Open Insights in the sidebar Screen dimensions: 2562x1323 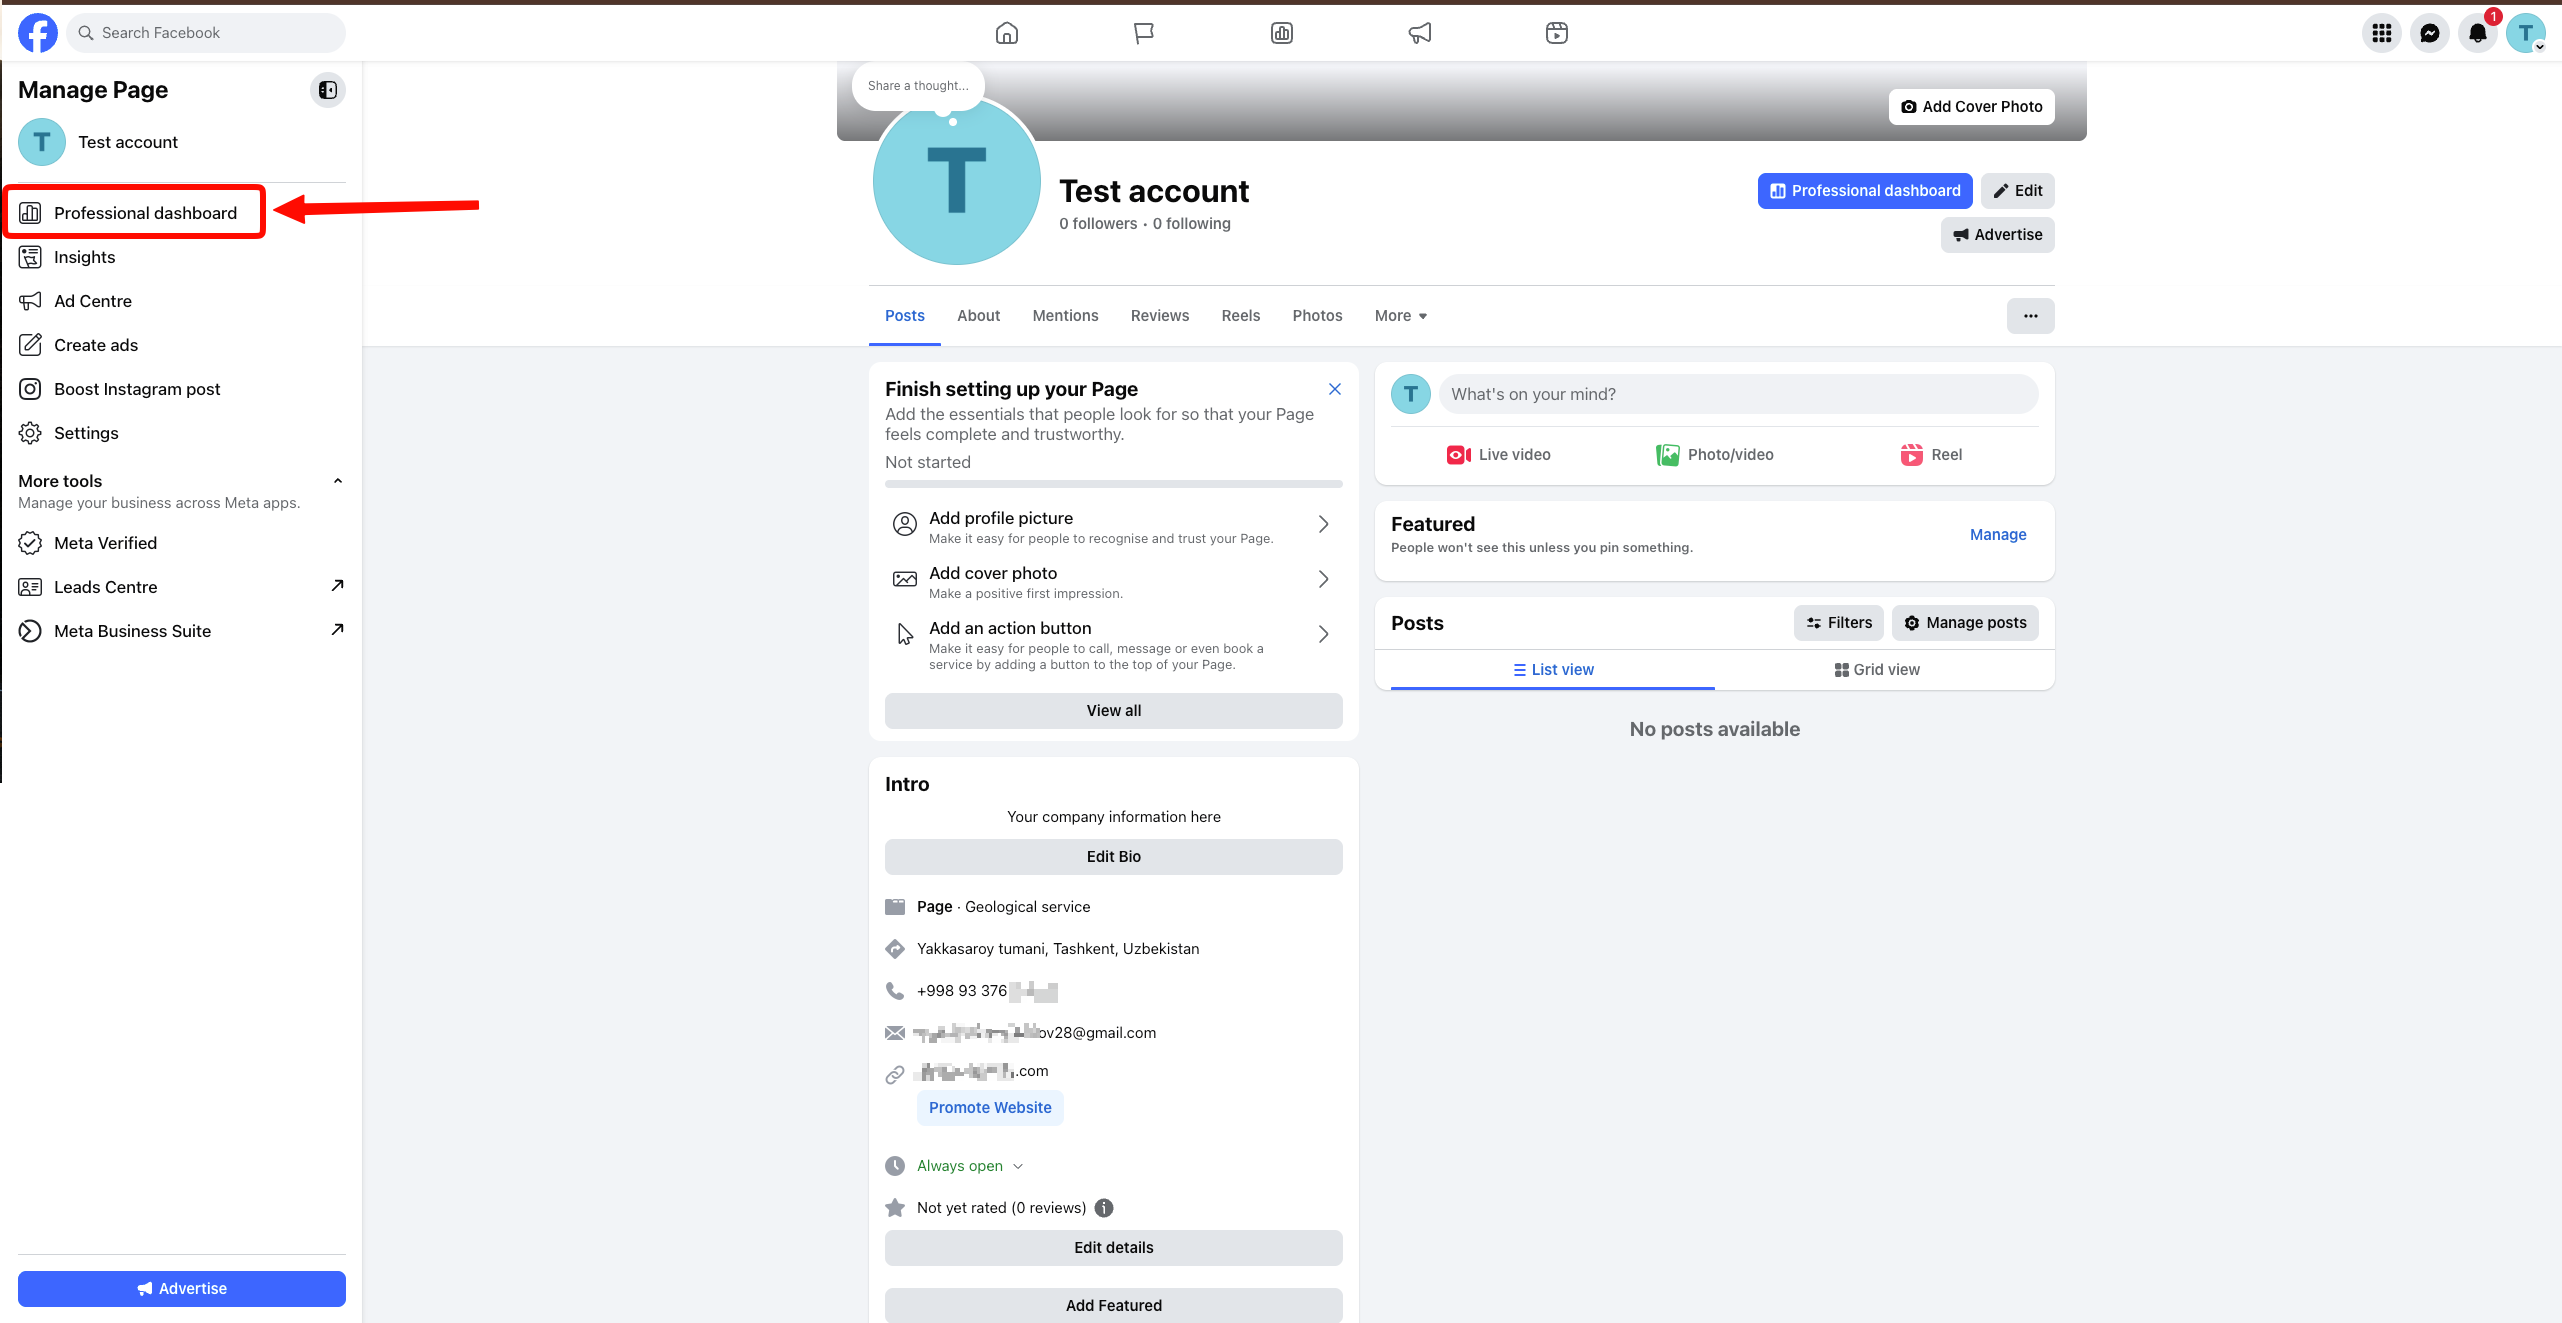182,257
